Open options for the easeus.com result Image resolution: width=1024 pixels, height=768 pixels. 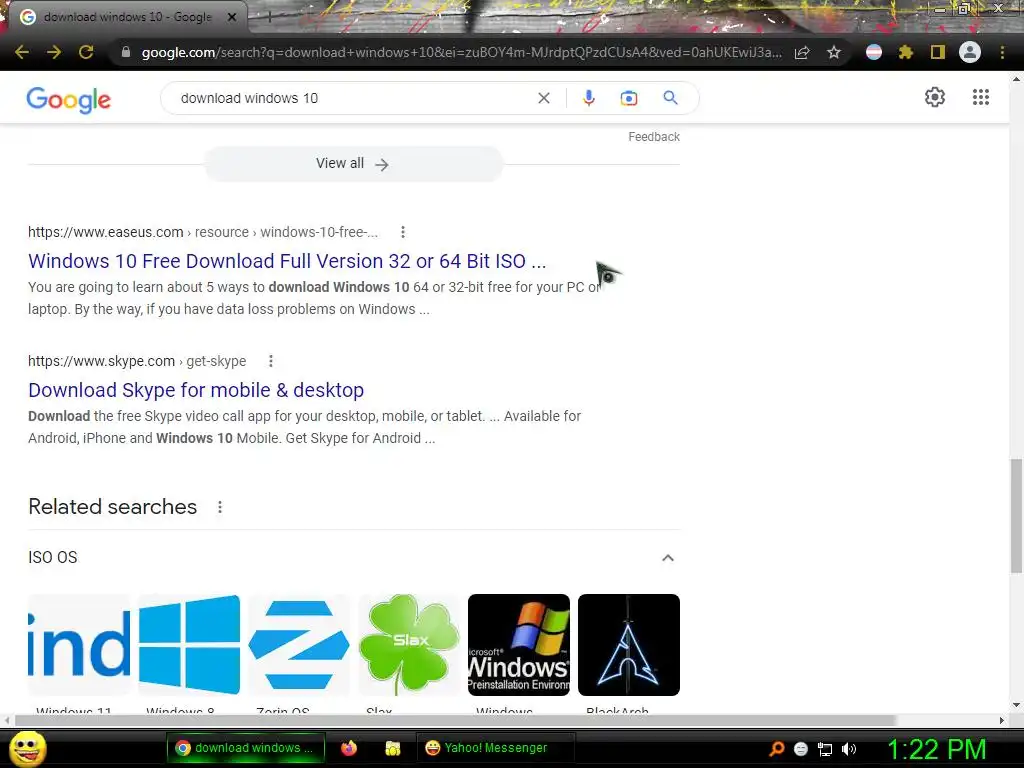tap(403, 232)
